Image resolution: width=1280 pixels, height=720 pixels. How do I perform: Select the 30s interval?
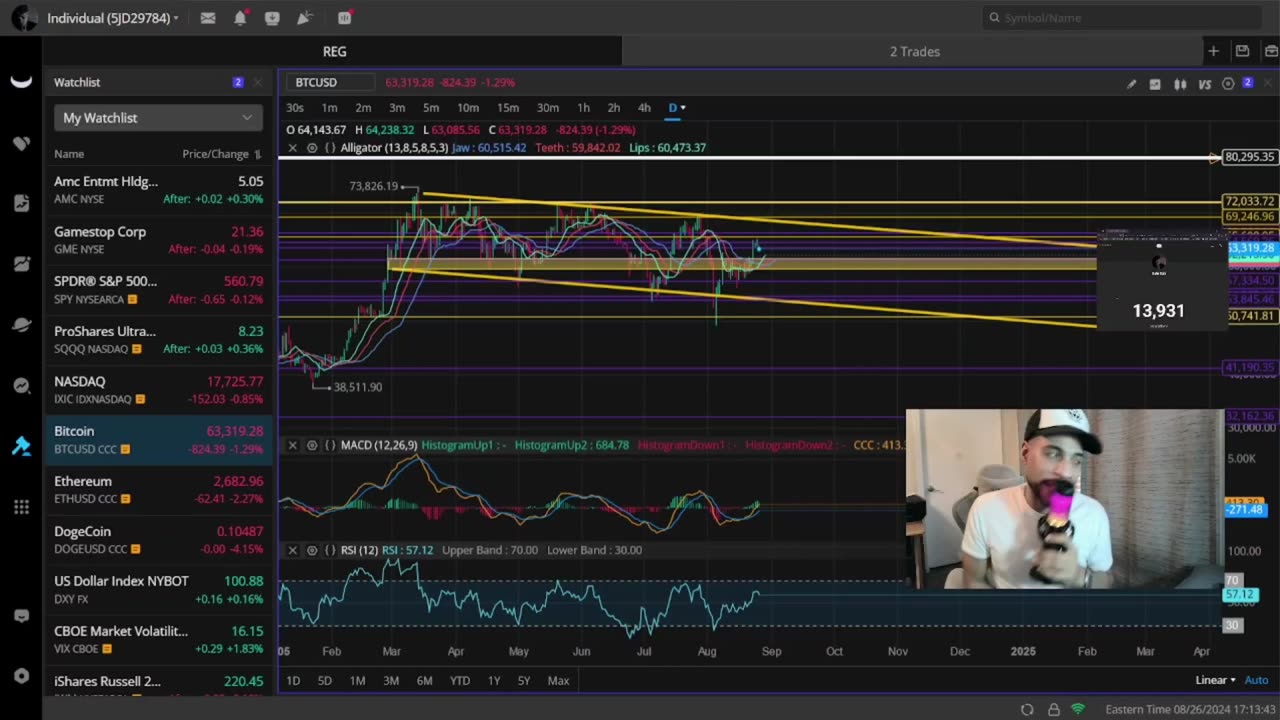click(x=295, y=108)
